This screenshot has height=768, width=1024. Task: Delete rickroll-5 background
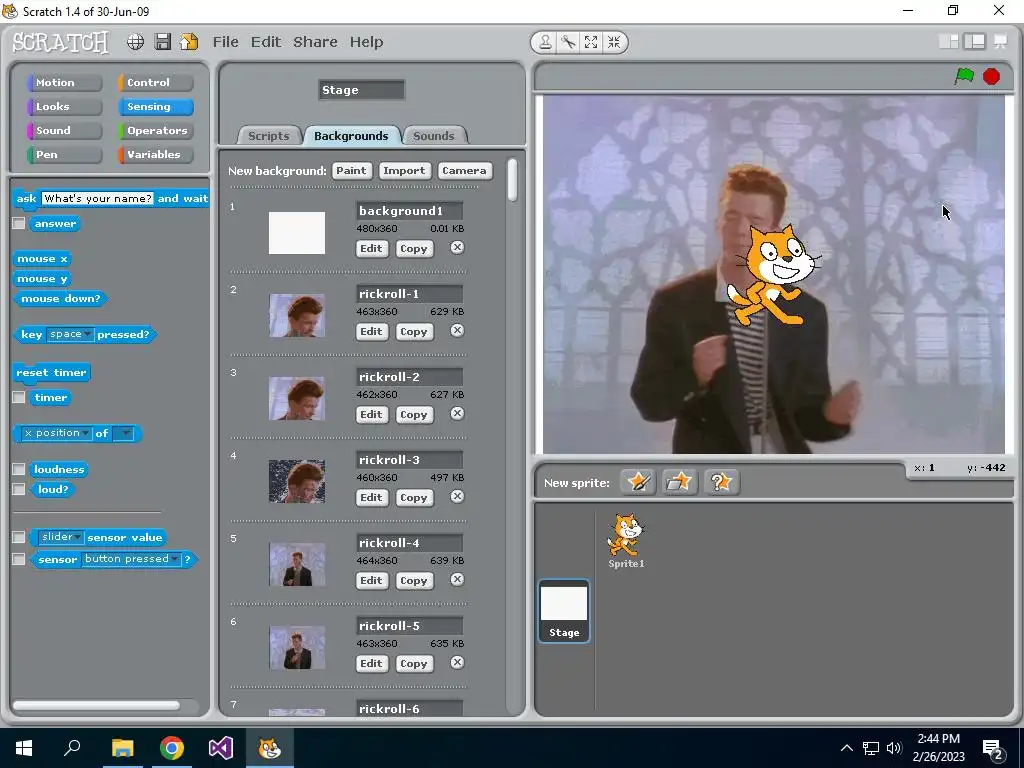tap(457, 662)
